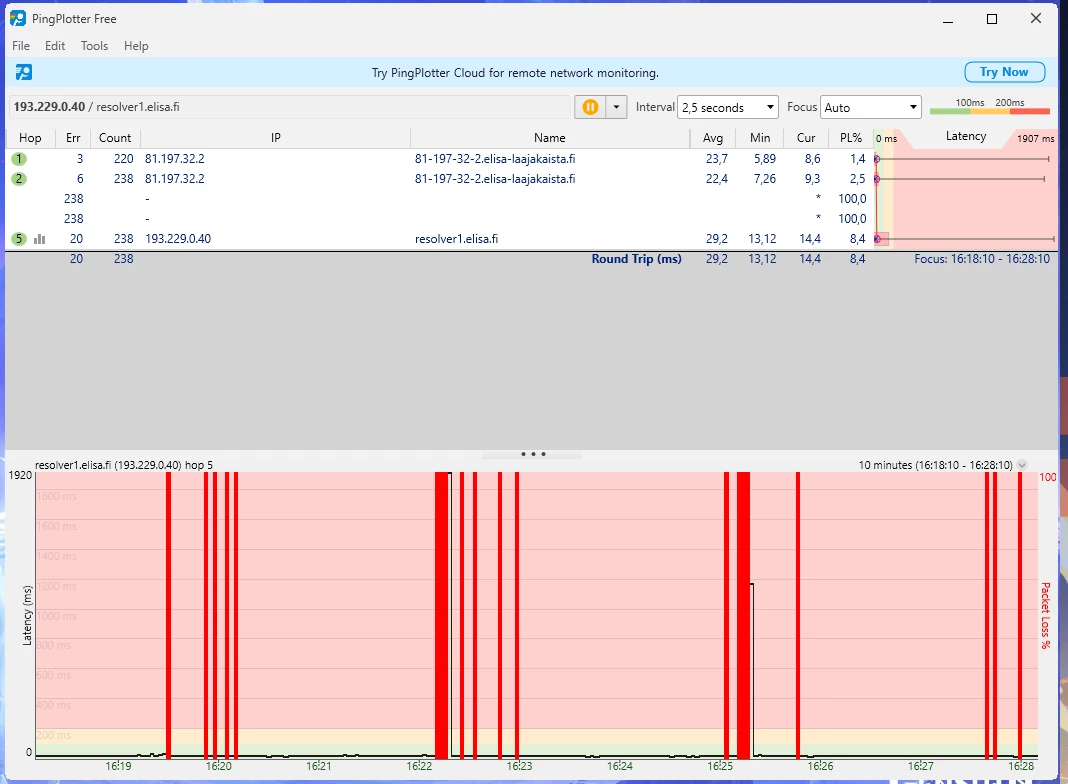1068x784 pixels.
Task: Click the Try Now button
Action: click(1004, 72)
